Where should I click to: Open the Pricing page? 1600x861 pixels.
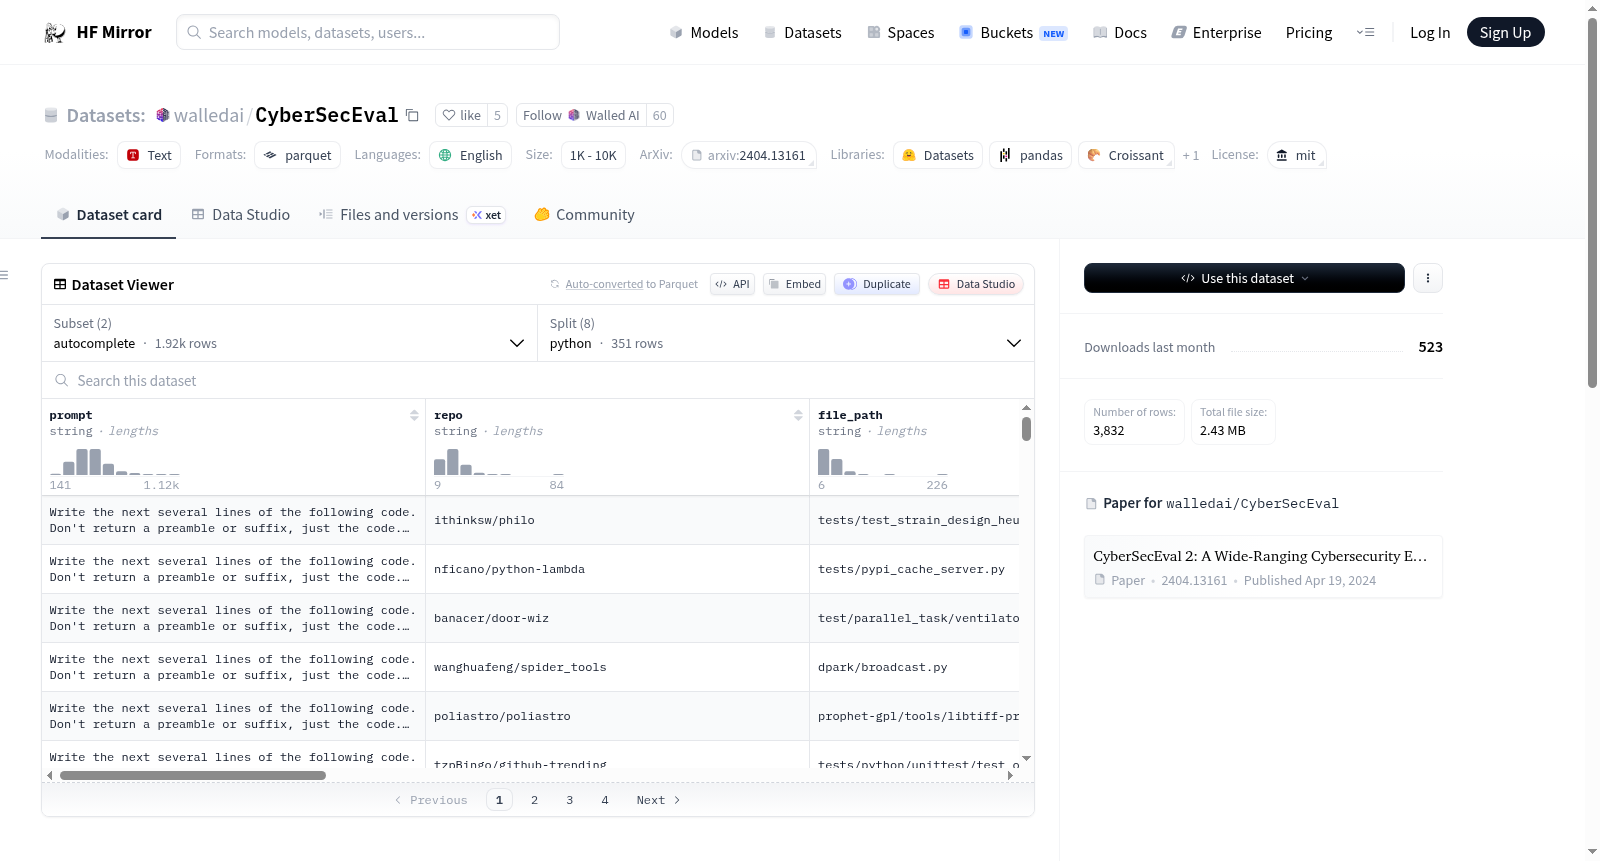click(x=1309, y=33)
